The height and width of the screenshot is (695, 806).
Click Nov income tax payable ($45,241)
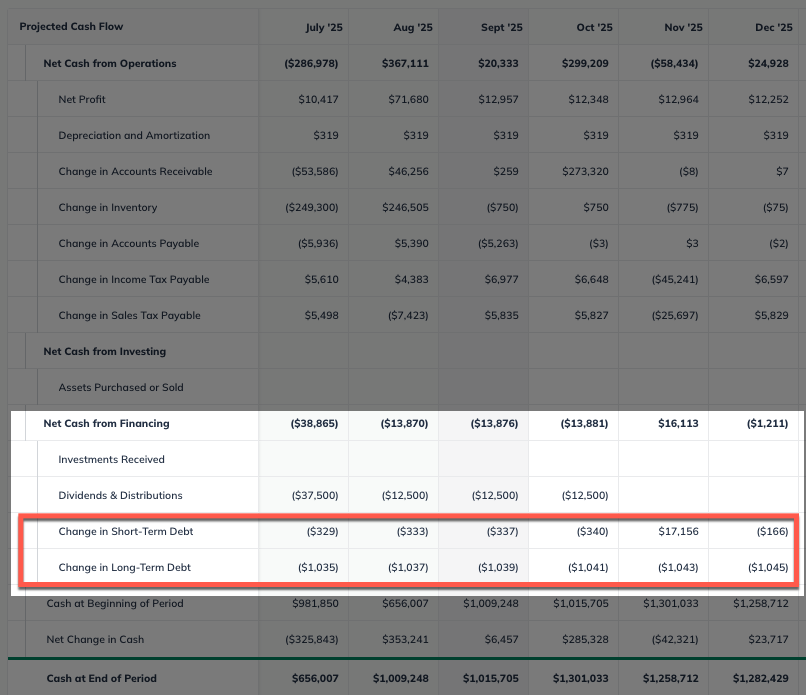point(675,279)
